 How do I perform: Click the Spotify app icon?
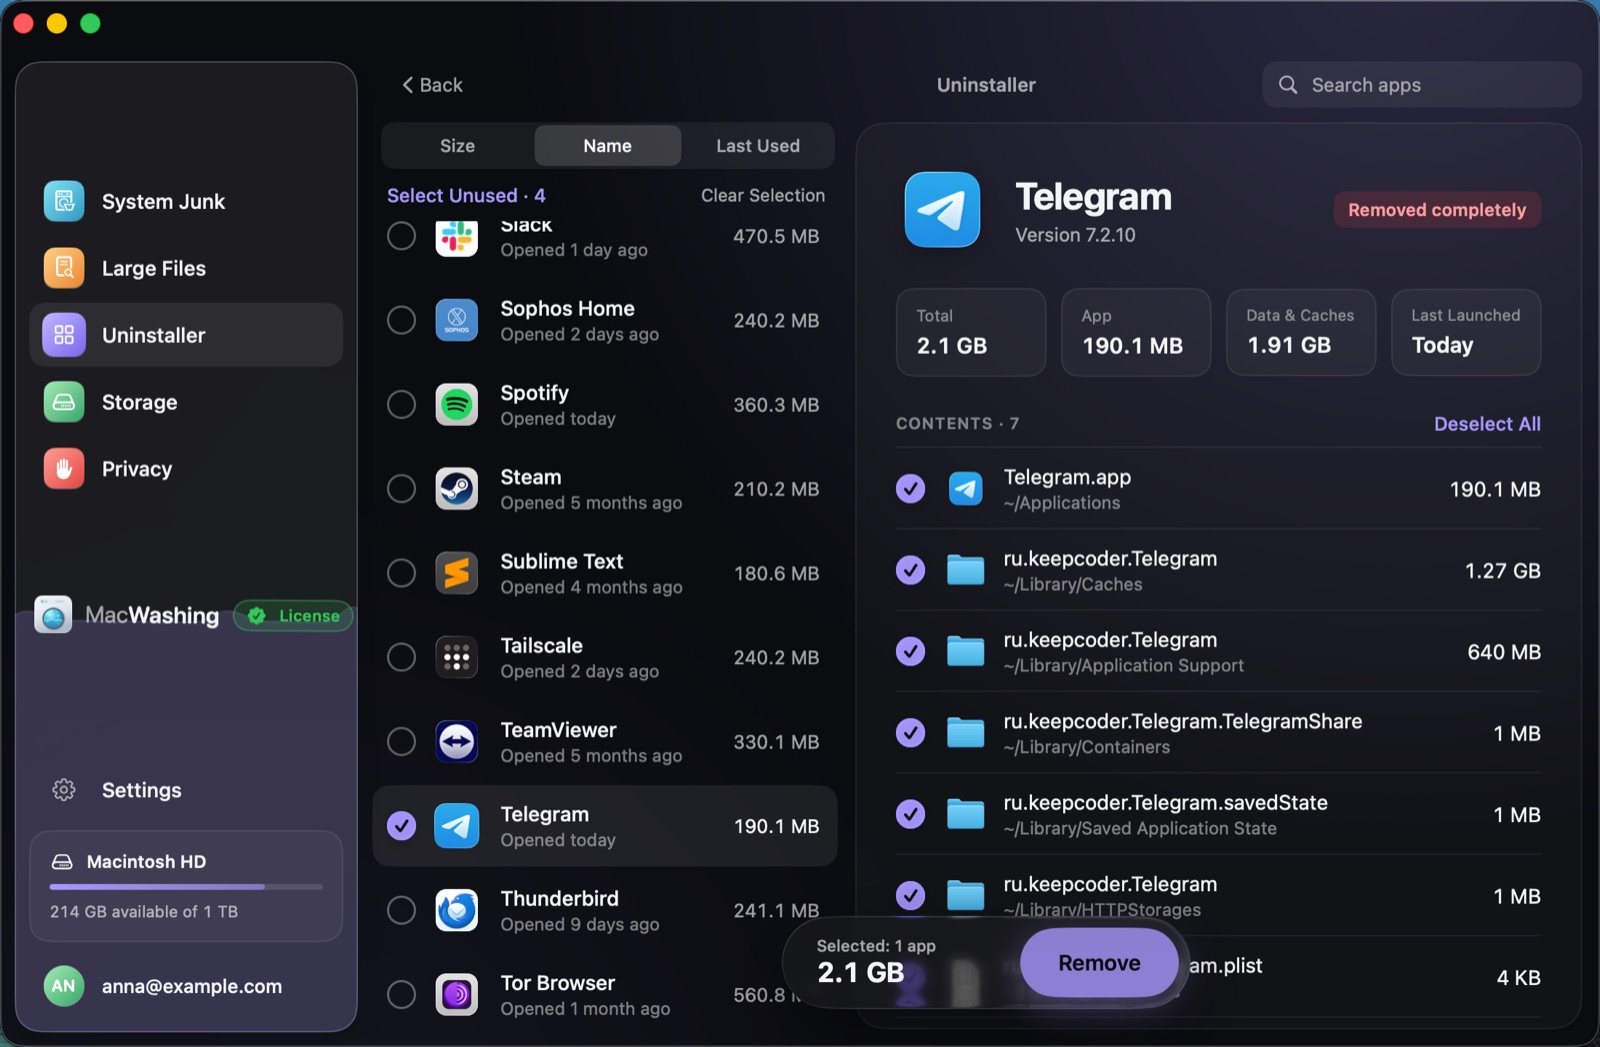coord(457,404)
